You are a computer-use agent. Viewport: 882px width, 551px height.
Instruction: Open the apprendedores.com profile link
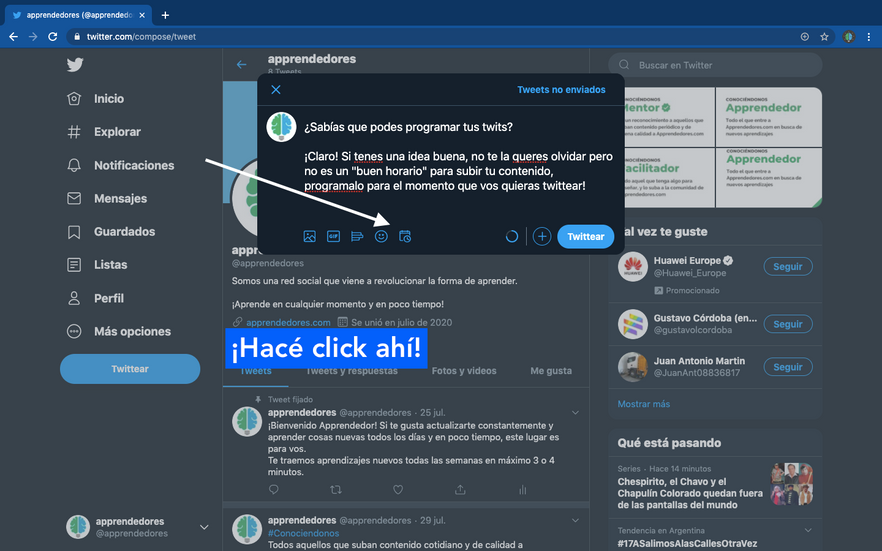click(288, 322)
